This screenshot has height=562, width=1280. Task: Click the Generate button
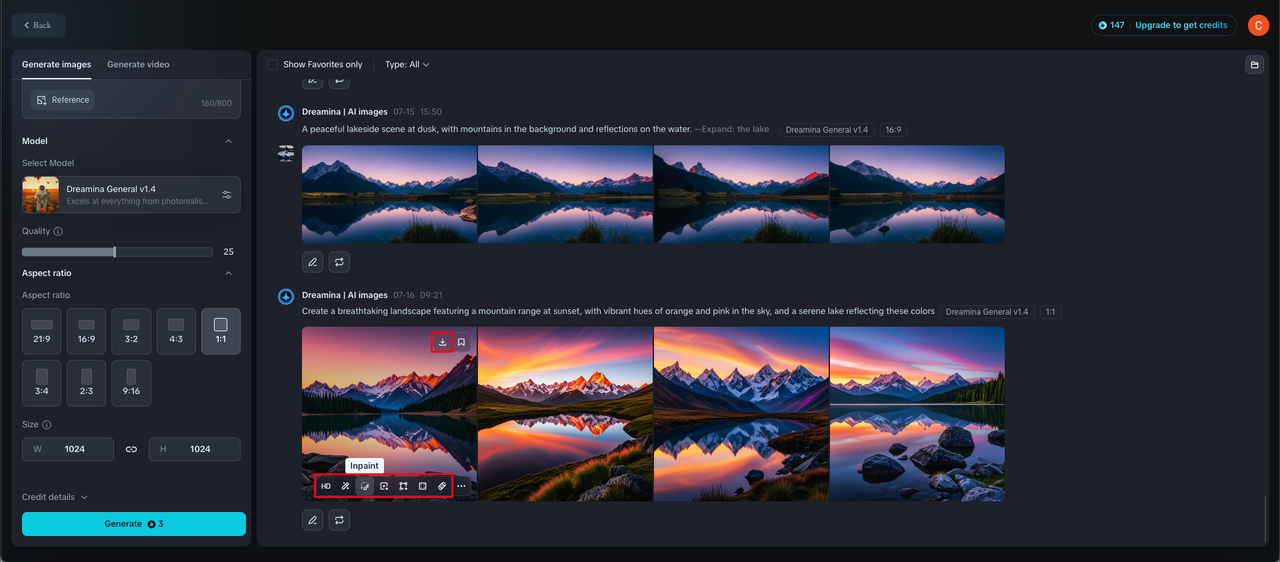[x=134, y=524]
